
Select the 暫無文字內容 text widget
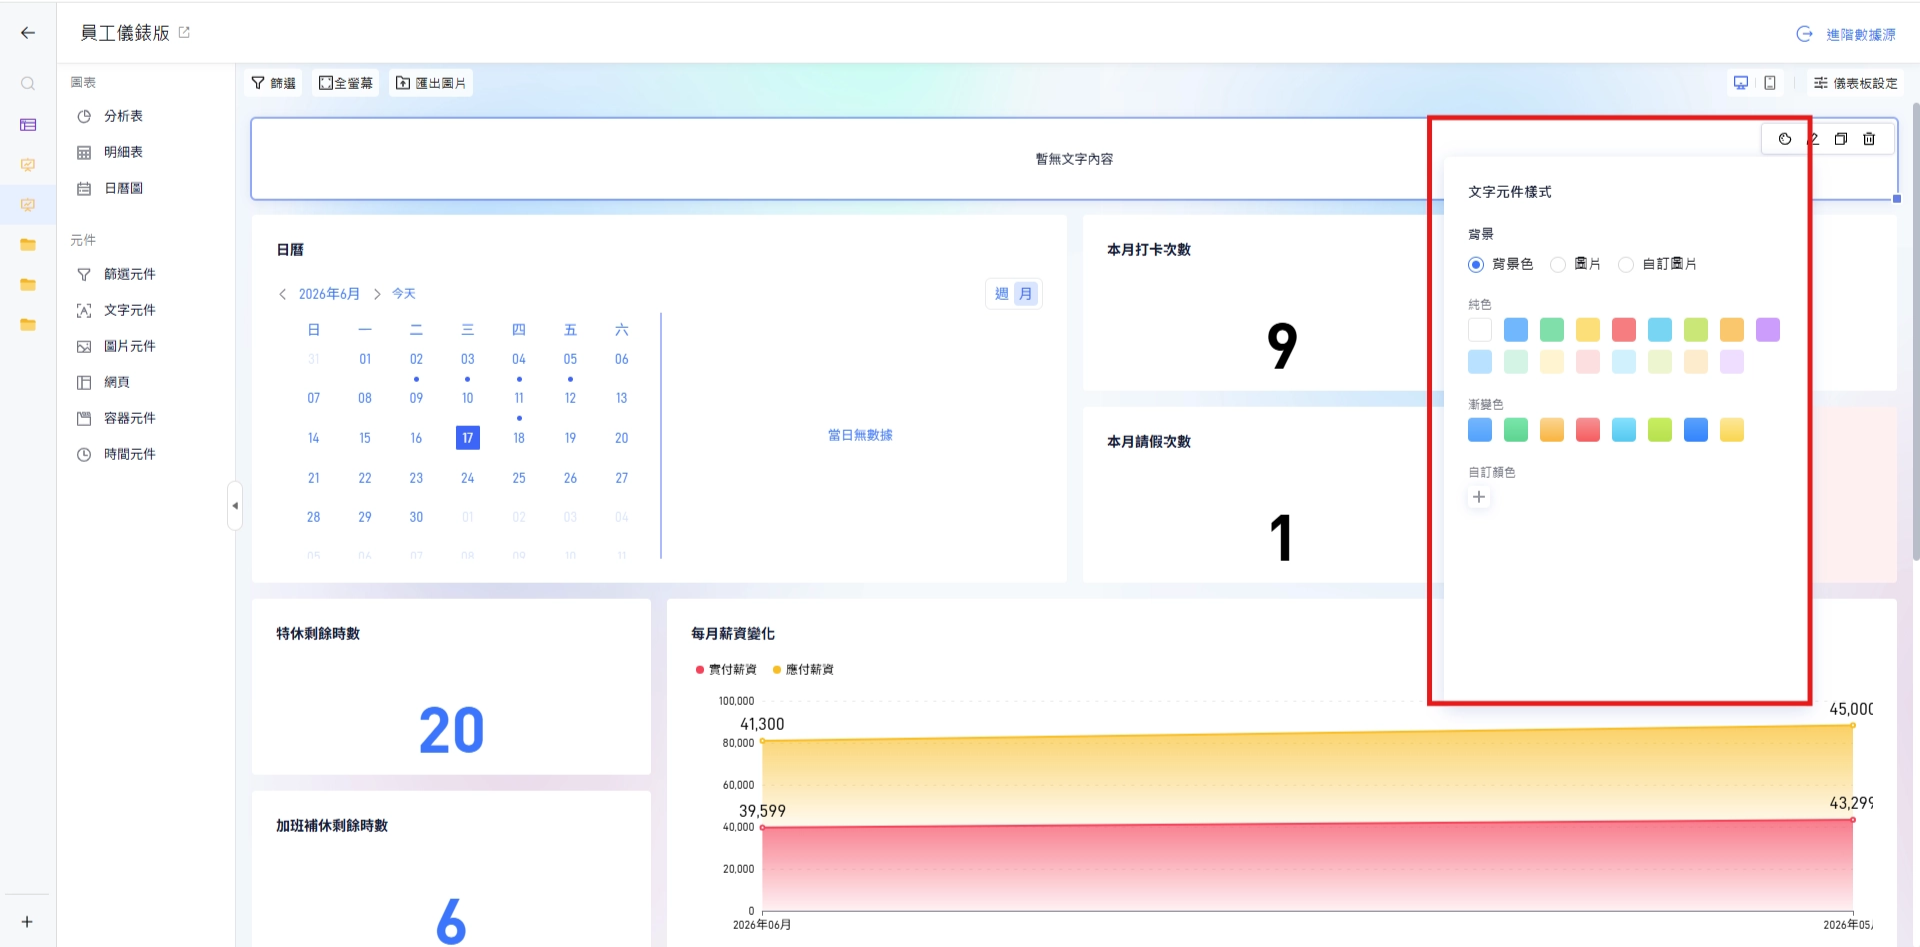click(1074, 159)
